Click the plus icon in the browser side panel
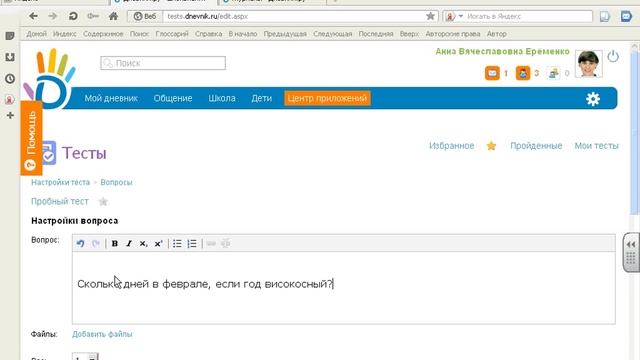 (x=10, y=116)
